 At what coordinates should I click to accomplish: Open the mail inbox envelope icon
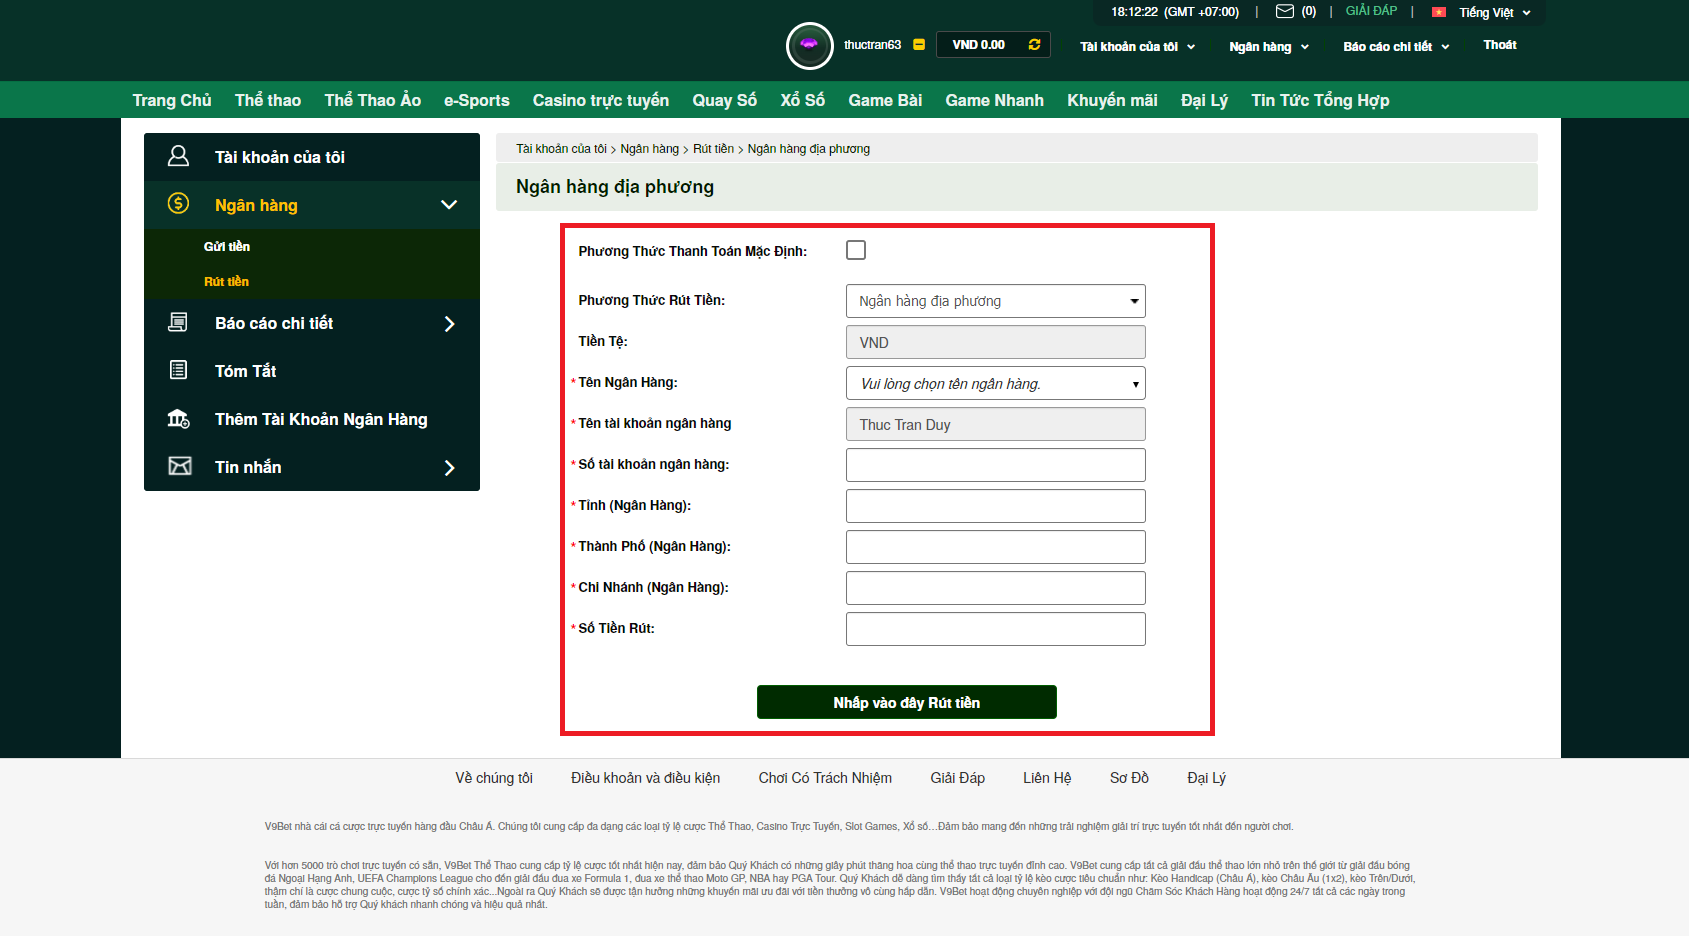(1284, 12)
